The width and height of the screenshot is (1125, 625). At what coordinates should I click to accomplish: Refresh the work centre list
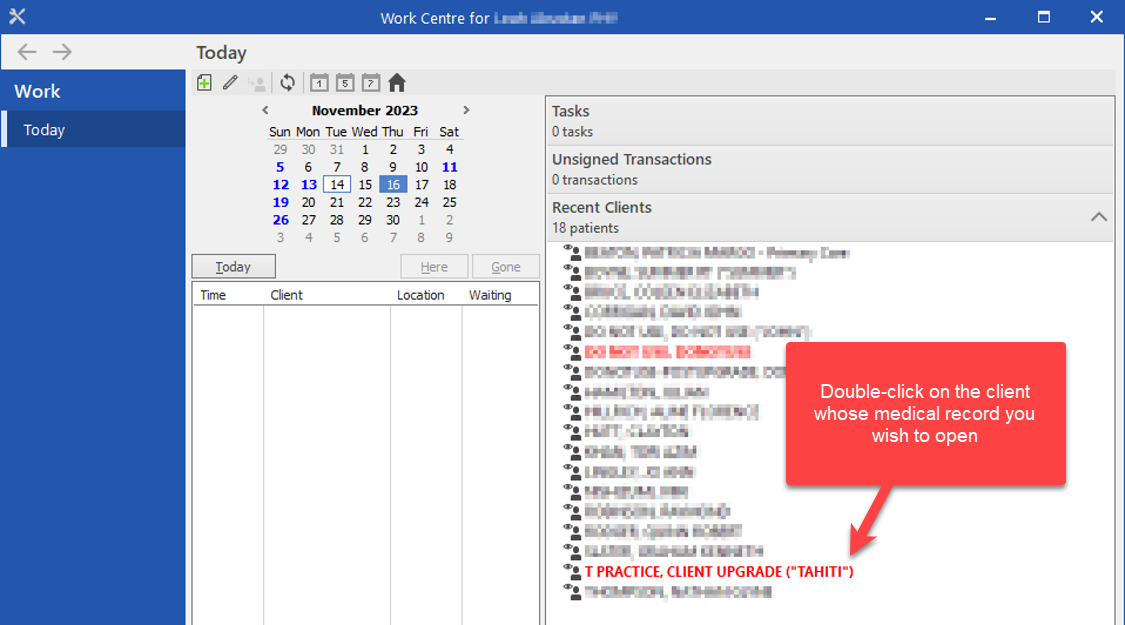point(288,83)
